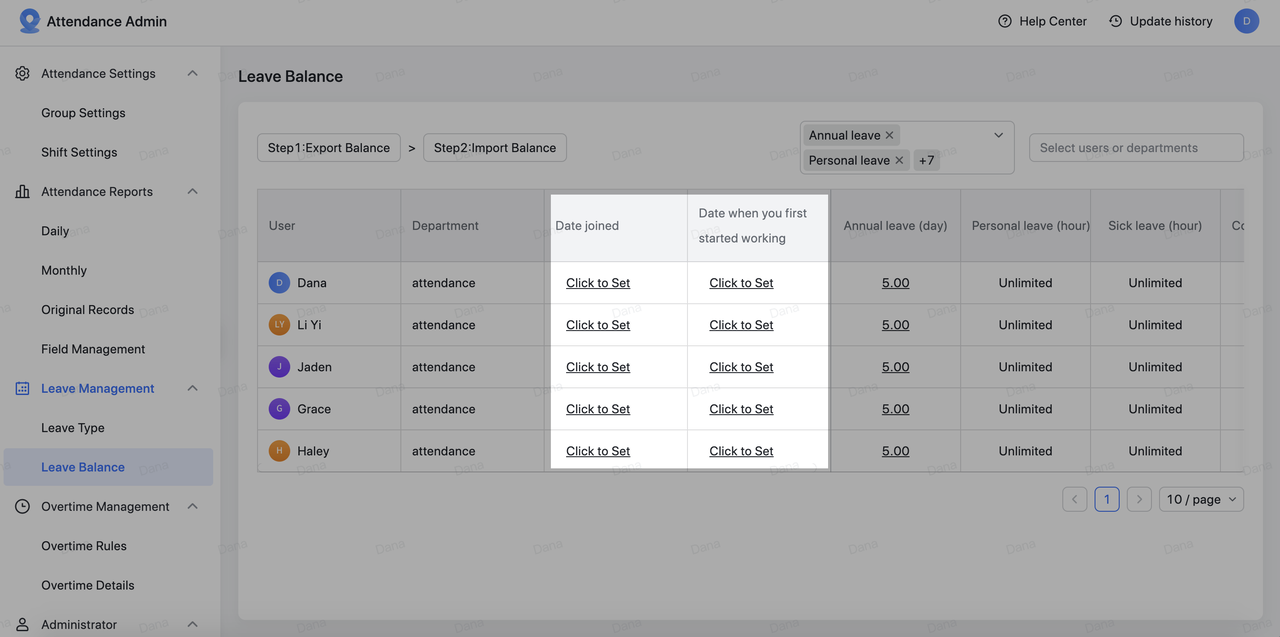Image resolution: width=1280 pixels, height=637 pixels.
Task: Open the 10 / page dropdown
Action: point(1201,499)
